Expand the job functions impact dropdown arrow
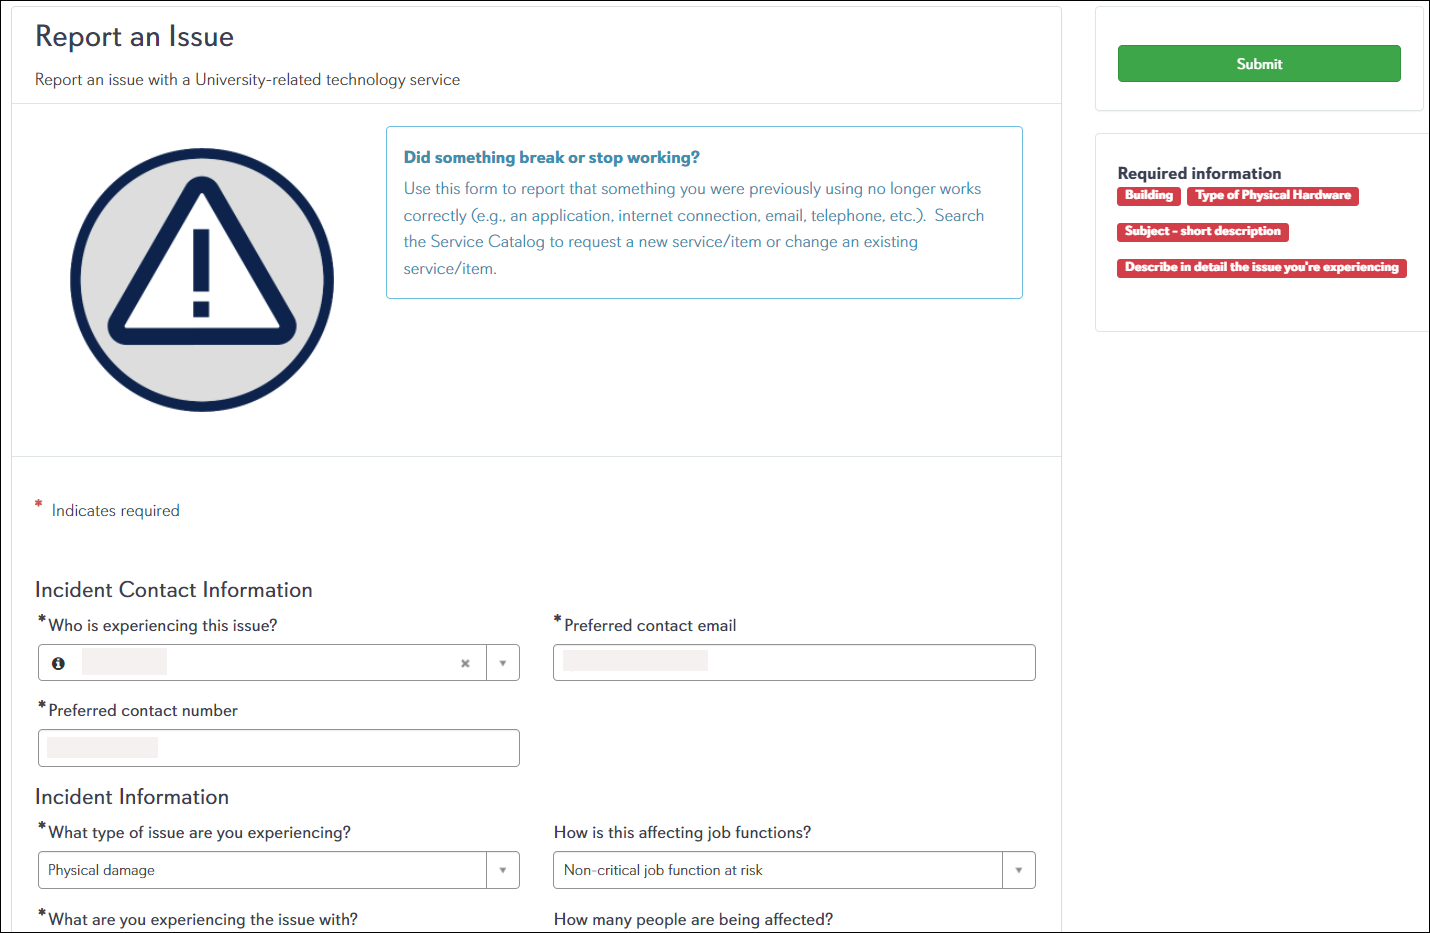Viewport: 1430px width, 933px height. (1018, 870)
